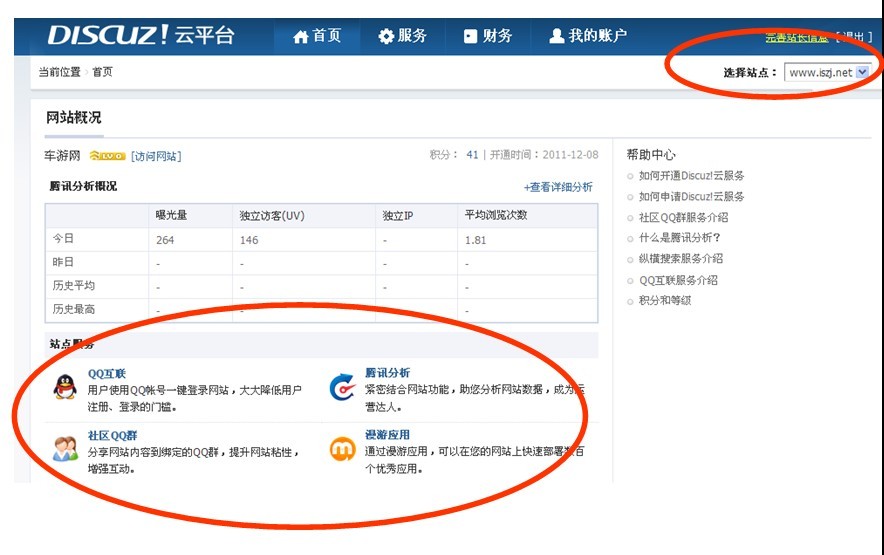Click the yellow LV0 level badge
Image resolution: width=884 pixels, height=555 pixels.
107,156
